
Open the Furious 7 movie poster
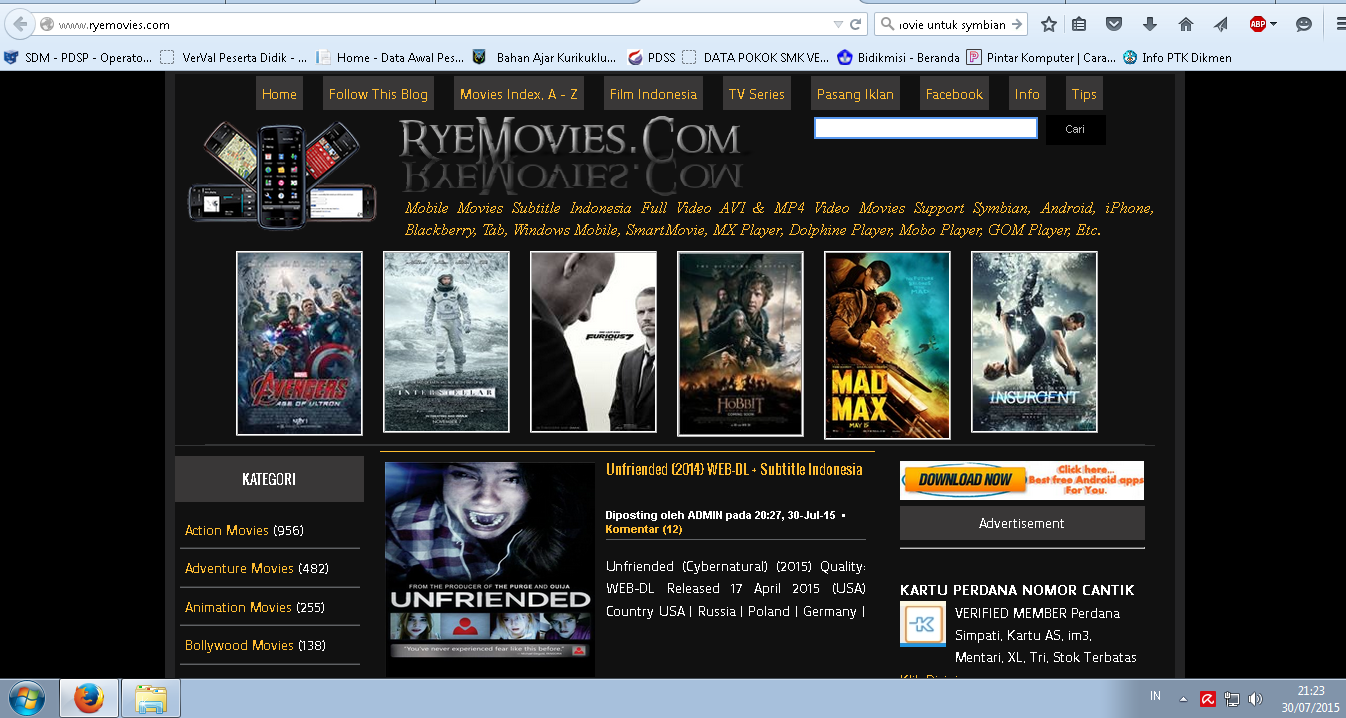593,342
